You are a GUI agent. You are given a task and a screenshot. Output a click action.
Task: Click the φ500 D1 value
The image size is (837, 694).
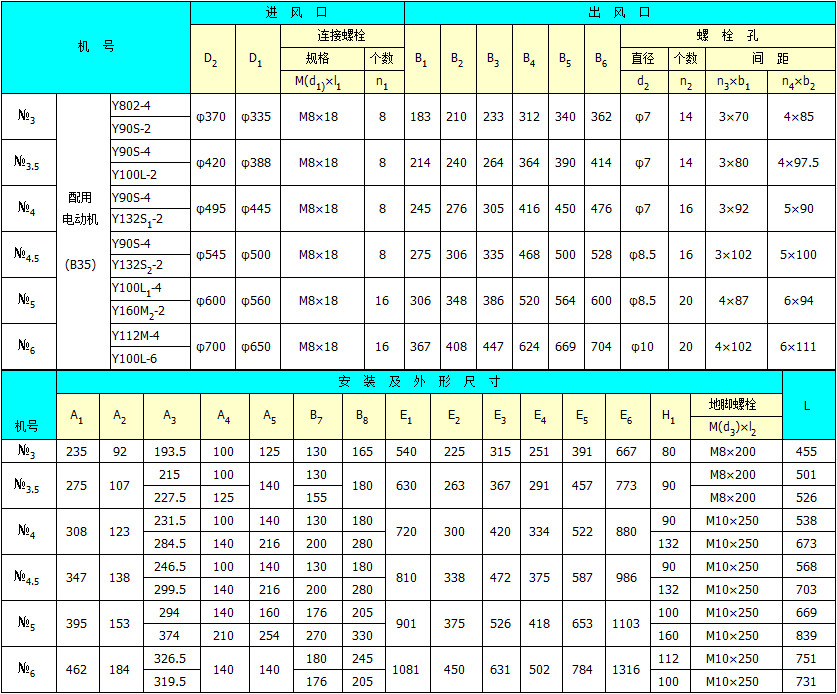click(257, 255)
